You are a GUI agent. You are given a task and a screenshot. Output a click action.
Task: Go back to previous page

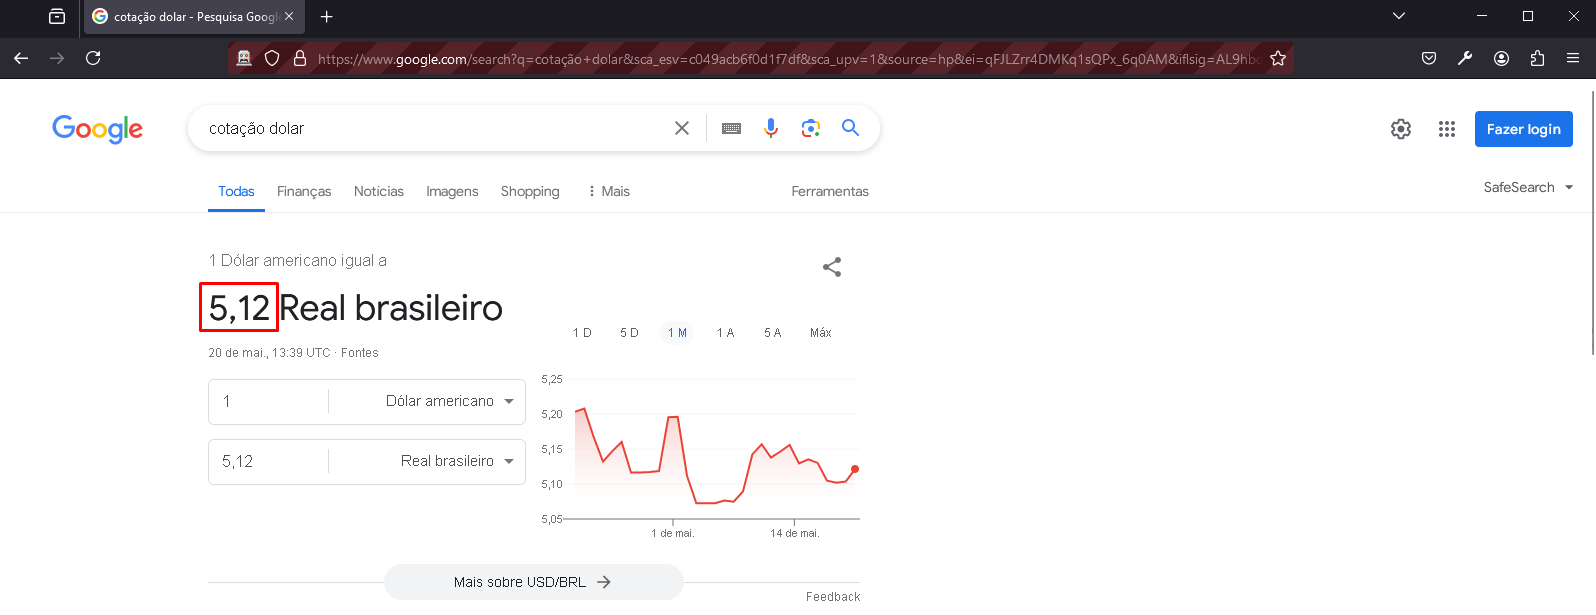tap(21, 58)
